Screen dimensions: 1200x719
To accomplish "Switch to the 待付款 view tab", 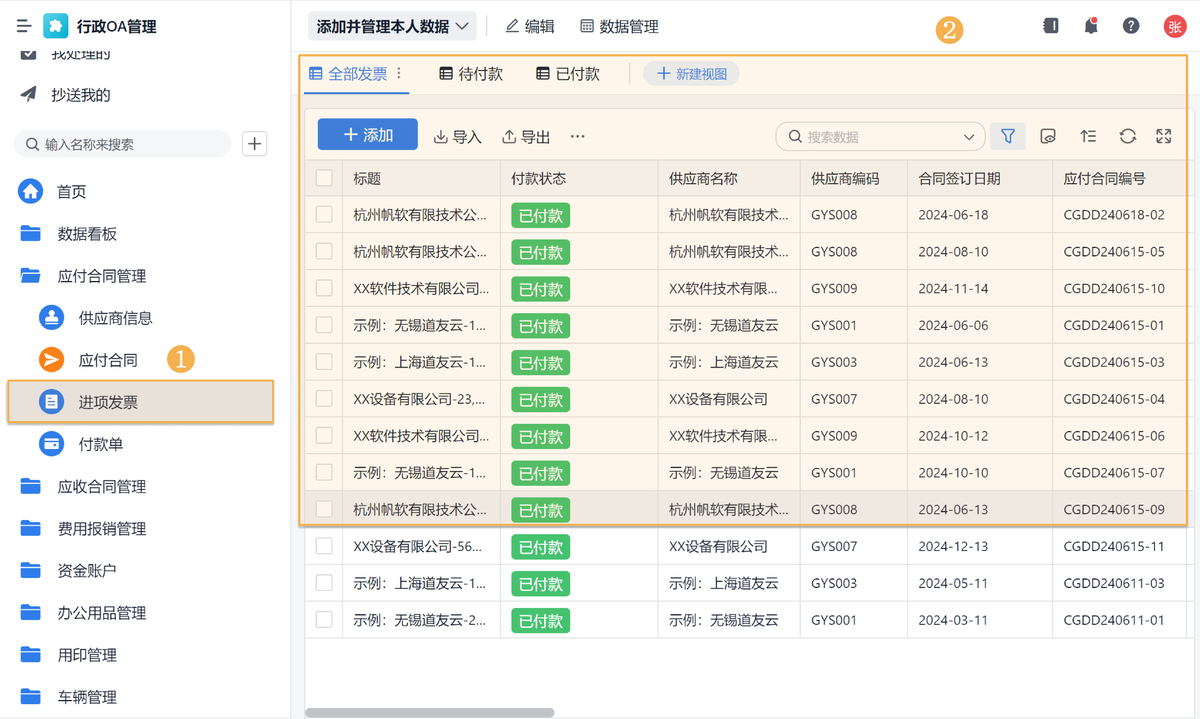I will [471, 73].
